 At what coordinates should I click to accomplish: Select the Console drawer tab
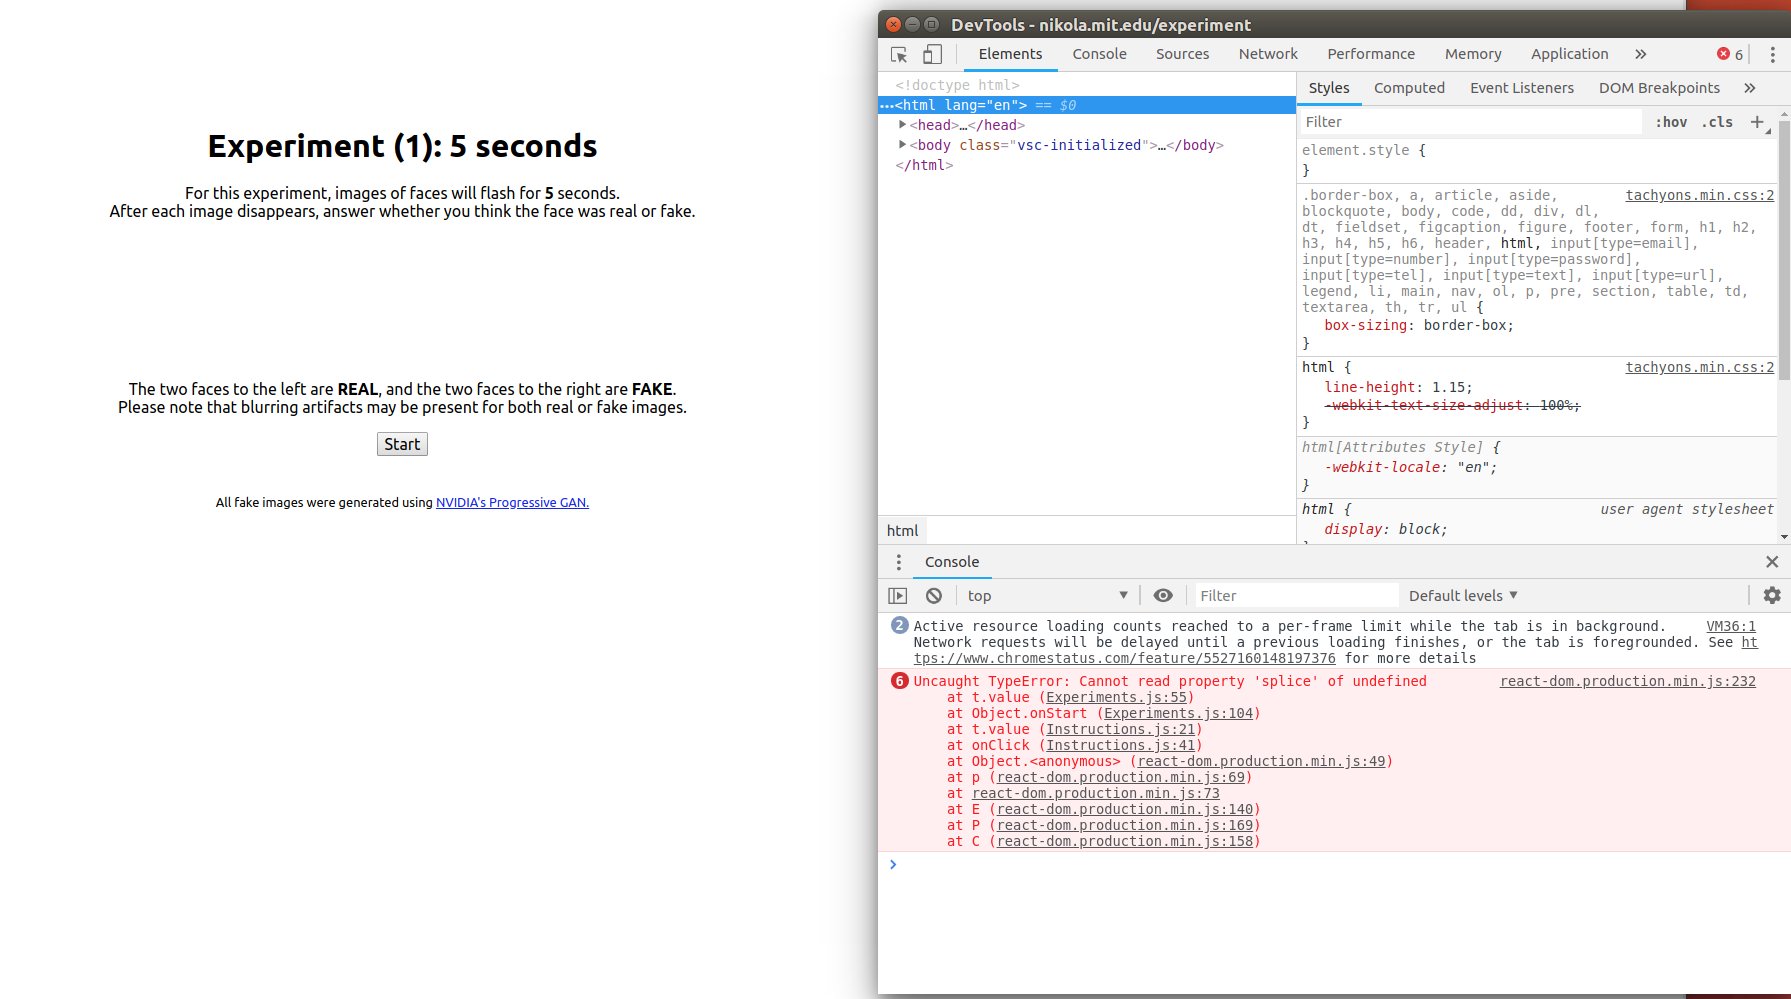[x=952, y=562]
